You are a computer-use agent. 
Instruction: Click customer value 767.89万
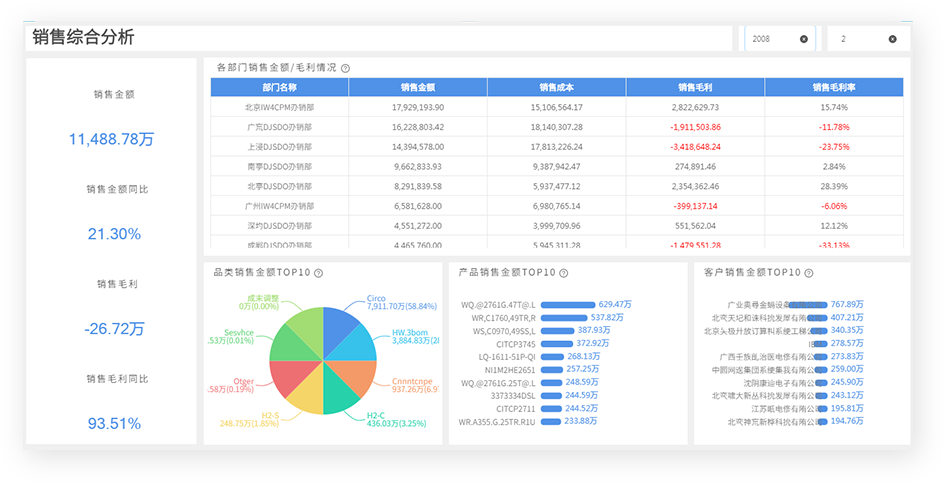click(x=847, y=305)
